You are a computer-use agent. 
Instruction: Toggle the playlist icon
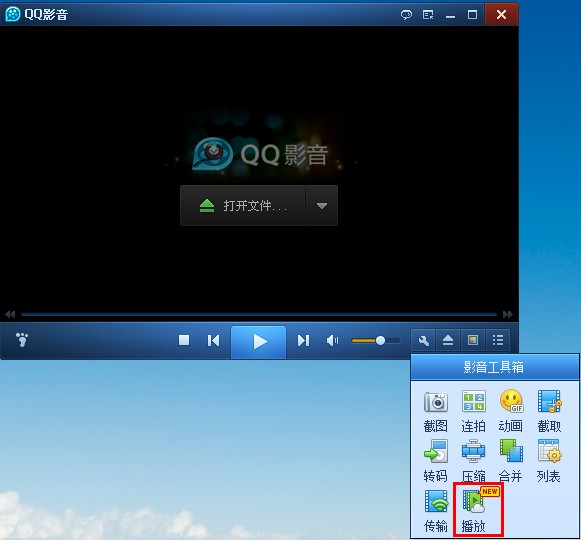[x=498, y=340]
